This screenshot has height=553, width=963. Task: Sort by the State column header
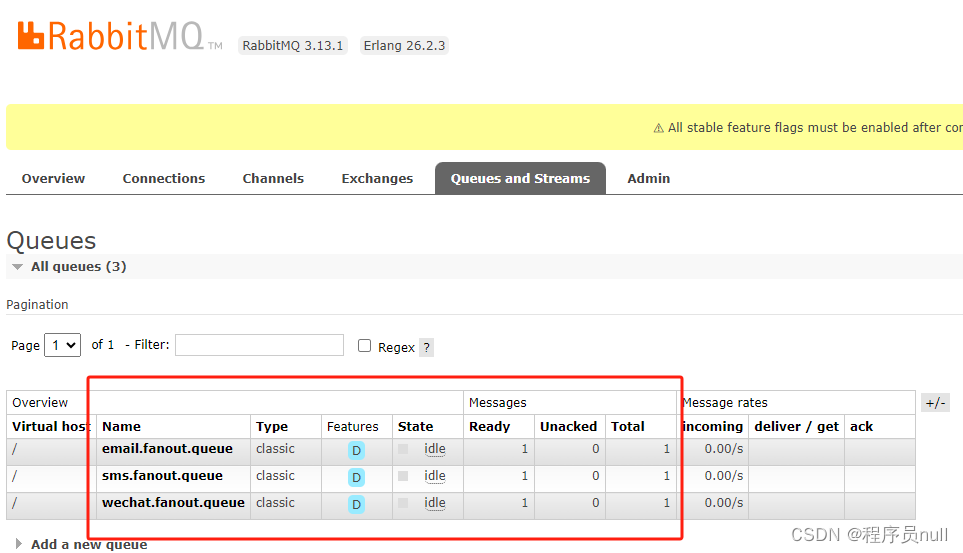415,426
